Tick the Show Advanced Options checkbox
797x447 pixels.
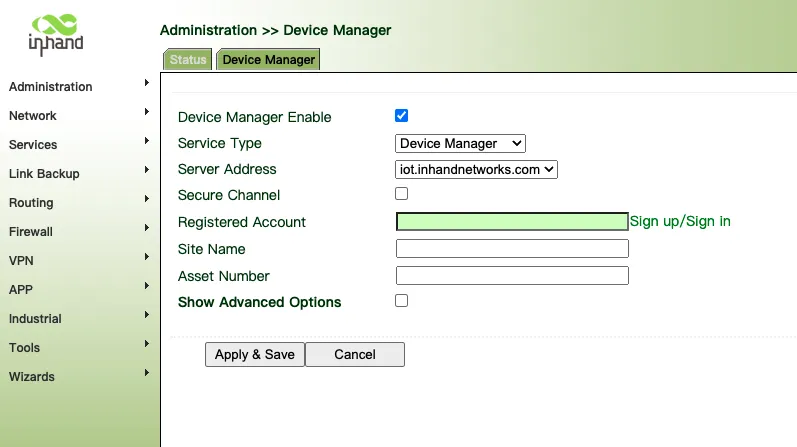point(402,301)
